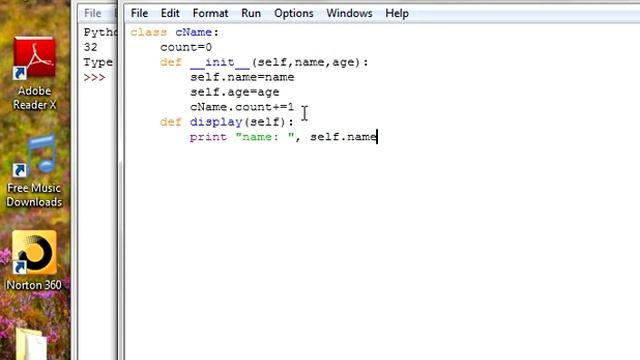Open the Norton 360 desktop icon
640x360 pixels.
point(34,260)
